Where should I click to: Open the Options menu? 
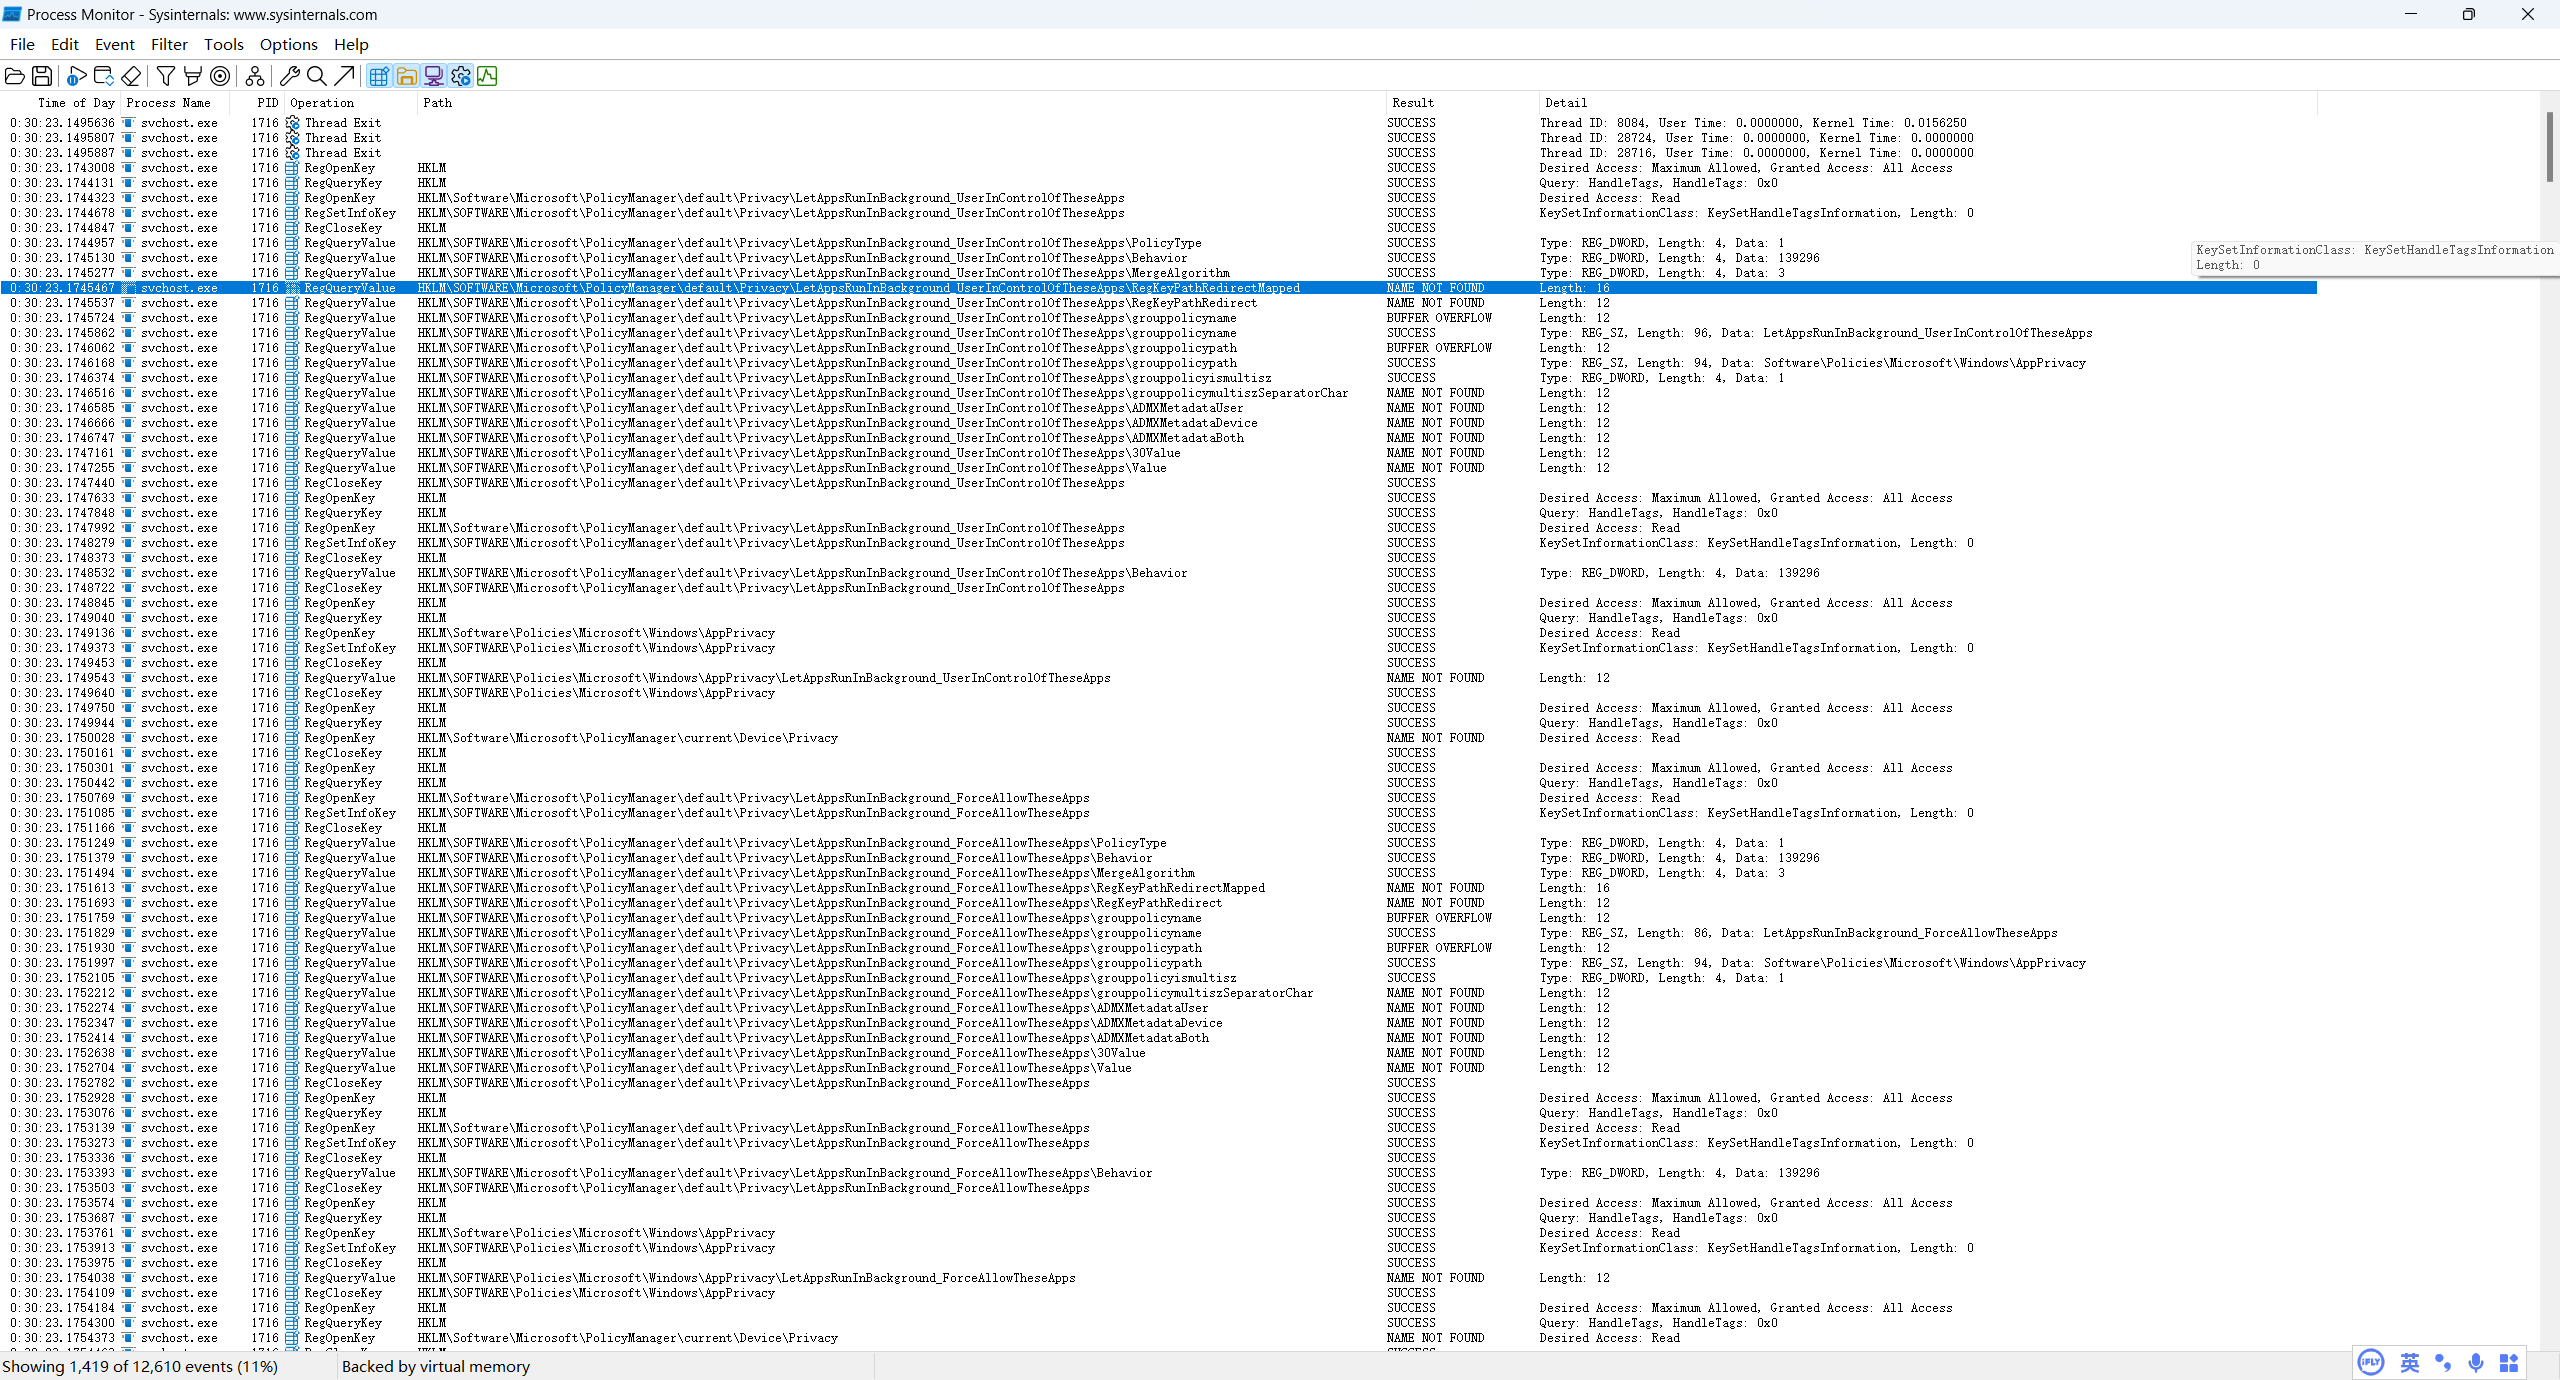coord(288,44)
